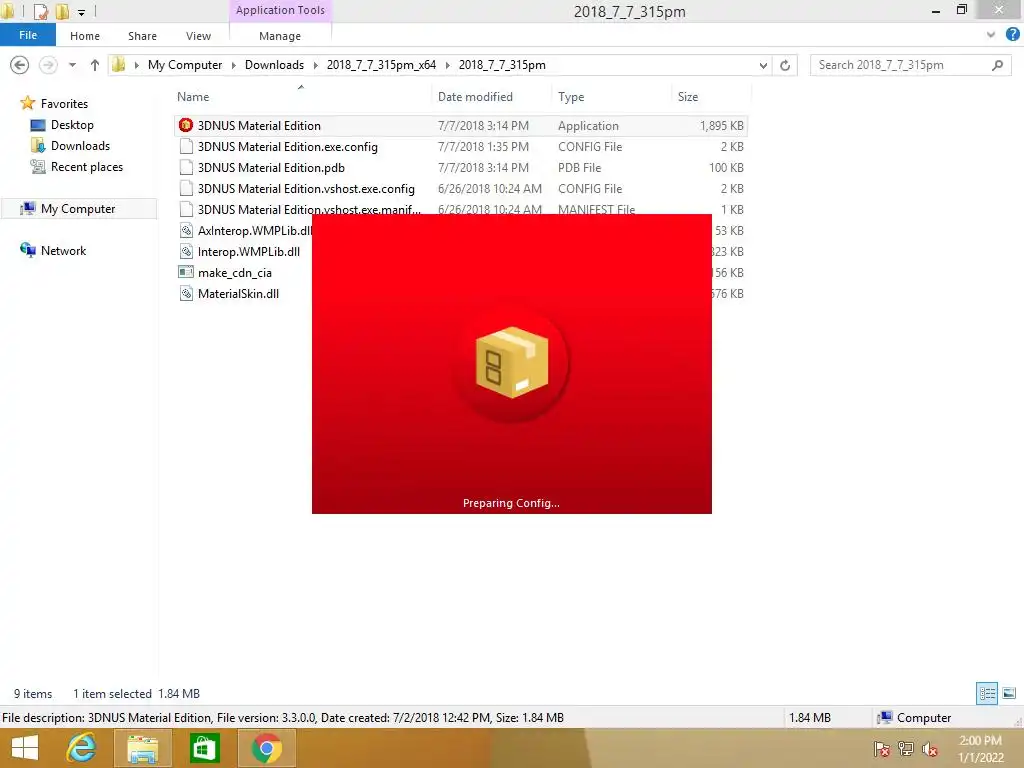The height and width of the screenshot is (768, 1024).
Task: Select 3DNUS Material Edition.pdb file
Action: pyautogui.click(x=271, y=168)
